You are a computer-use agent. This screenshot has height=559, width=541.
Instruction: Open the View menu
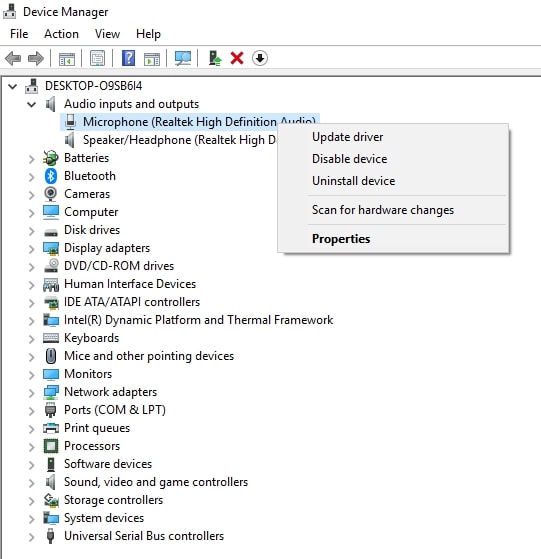(107, 34)
